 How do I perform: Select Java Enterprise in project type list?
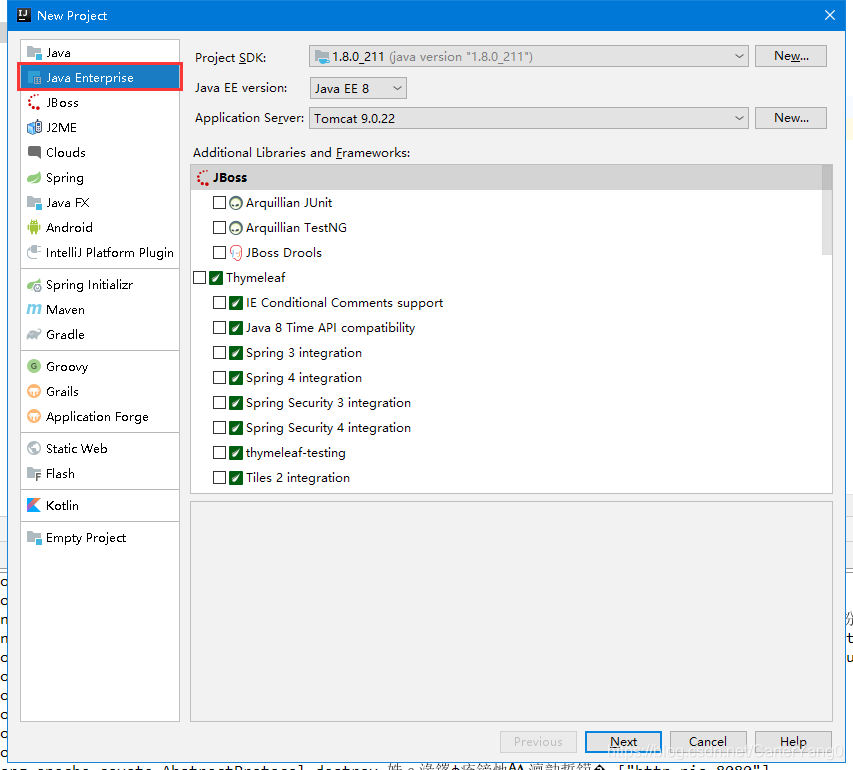(x=100, y=78)
